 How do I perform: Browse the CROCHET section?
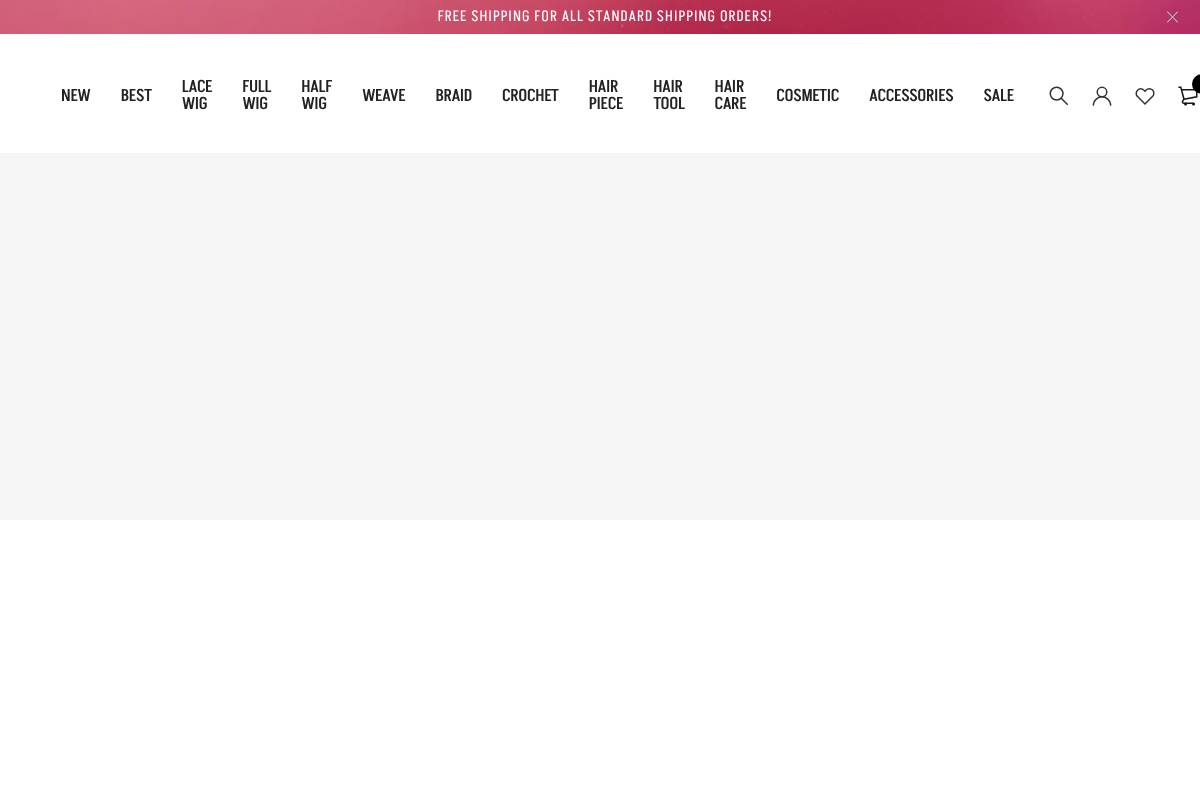pyautogui.click(x=530, y=94)
